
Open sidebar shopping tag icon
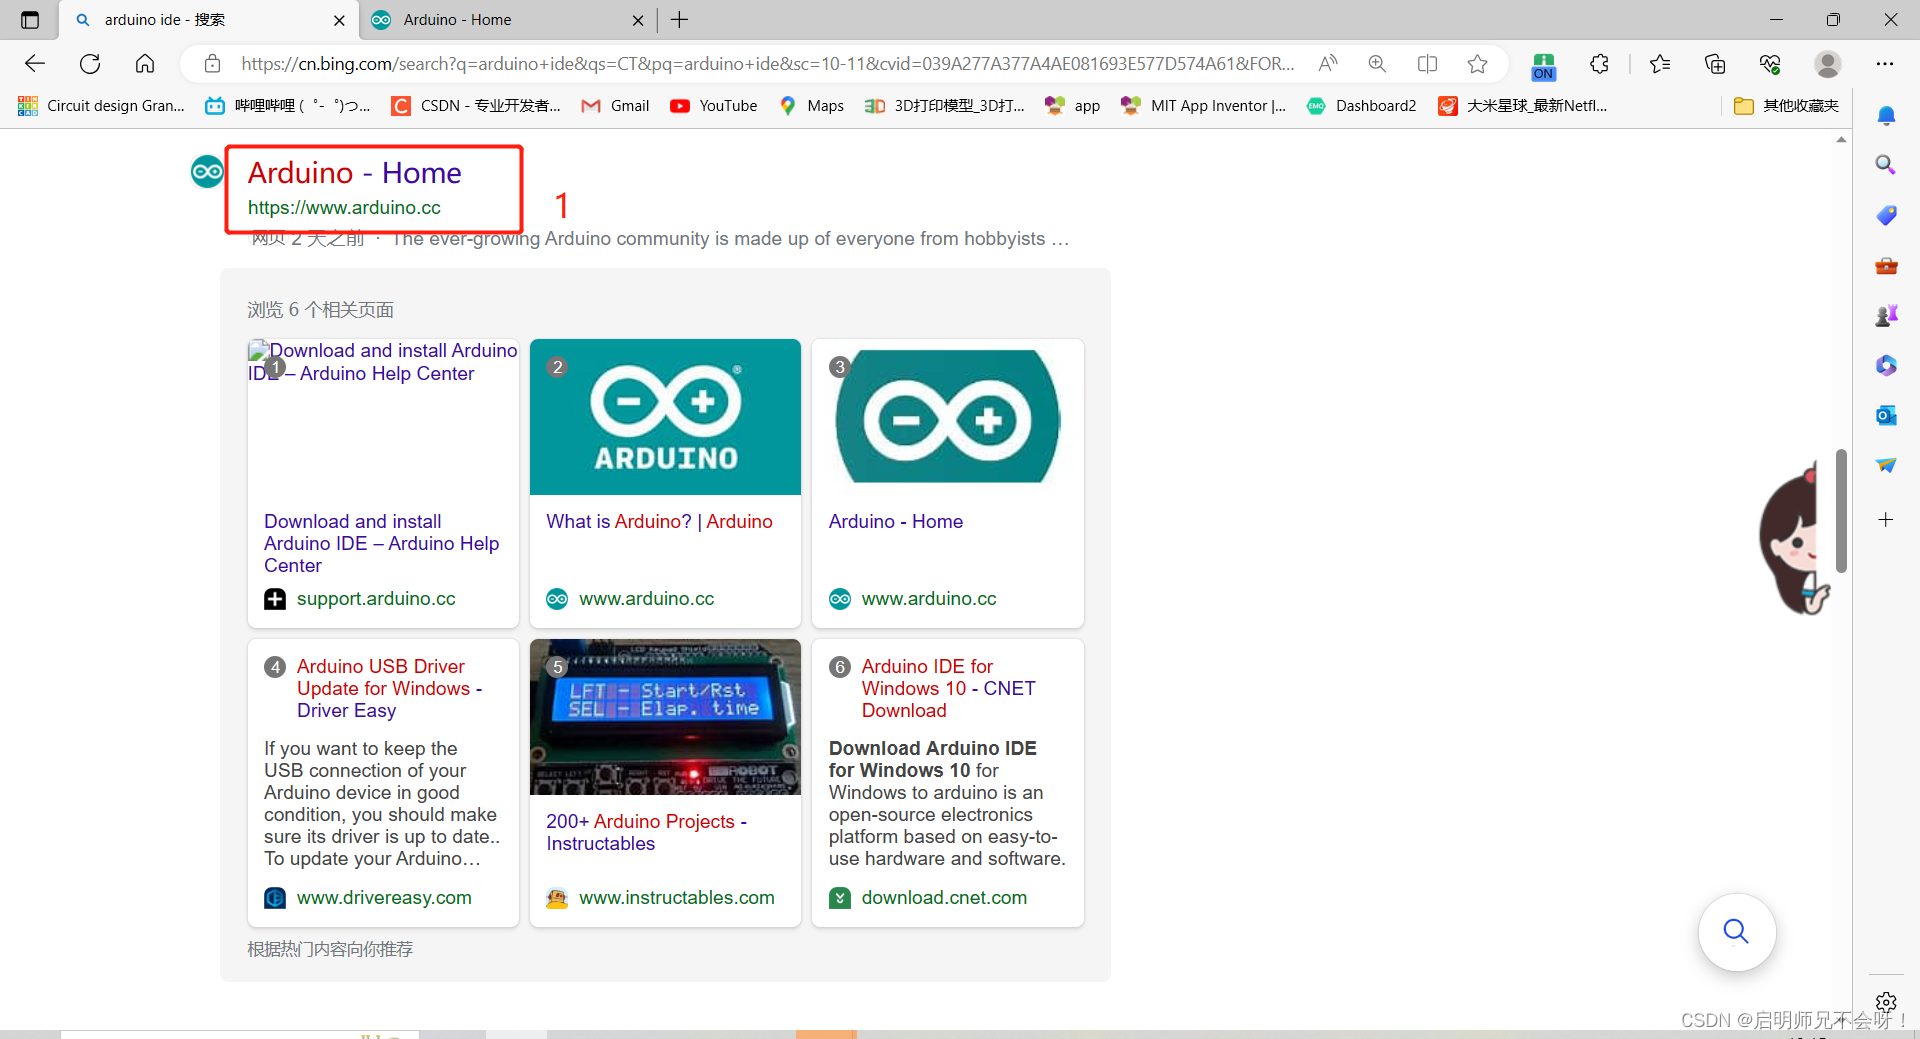click(1886, 215)
